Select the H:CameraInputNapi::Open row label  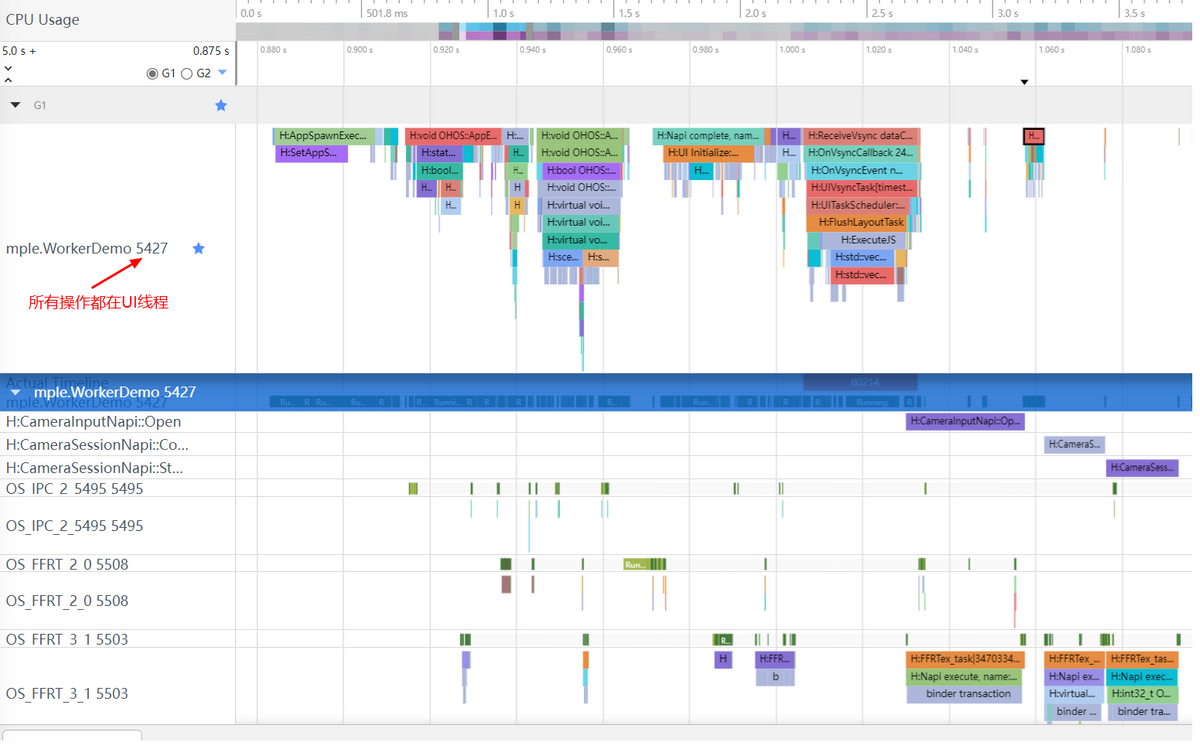pyautogui.click(x=93, y=422)
